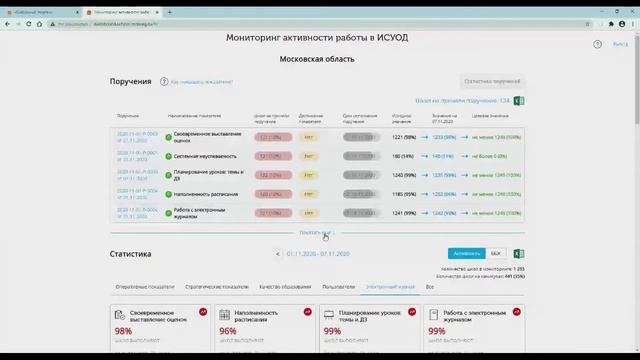Open the help icon at top right
The image size is (640, 360).
597,44
